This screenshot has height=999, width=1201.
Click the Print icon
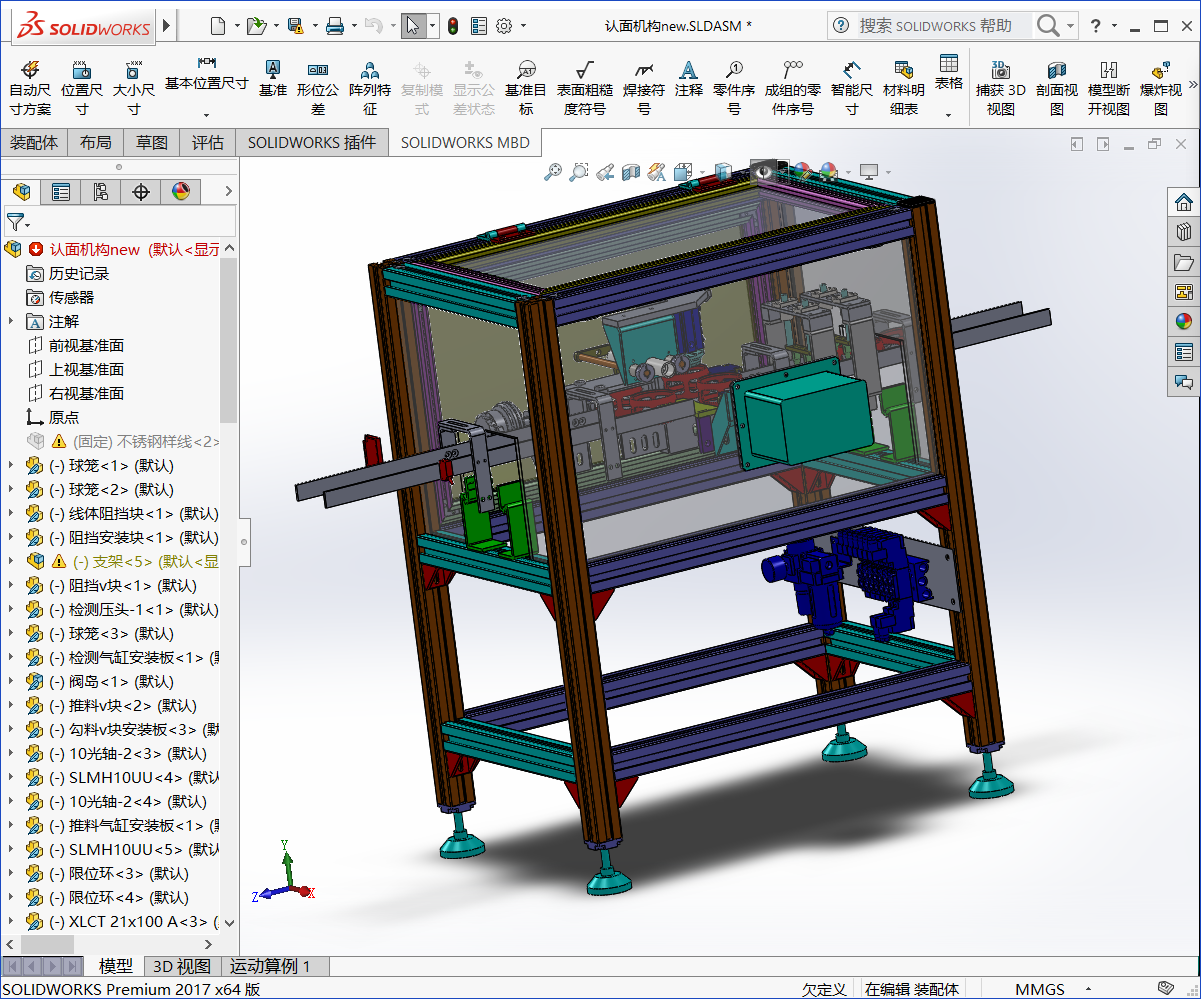335,25
